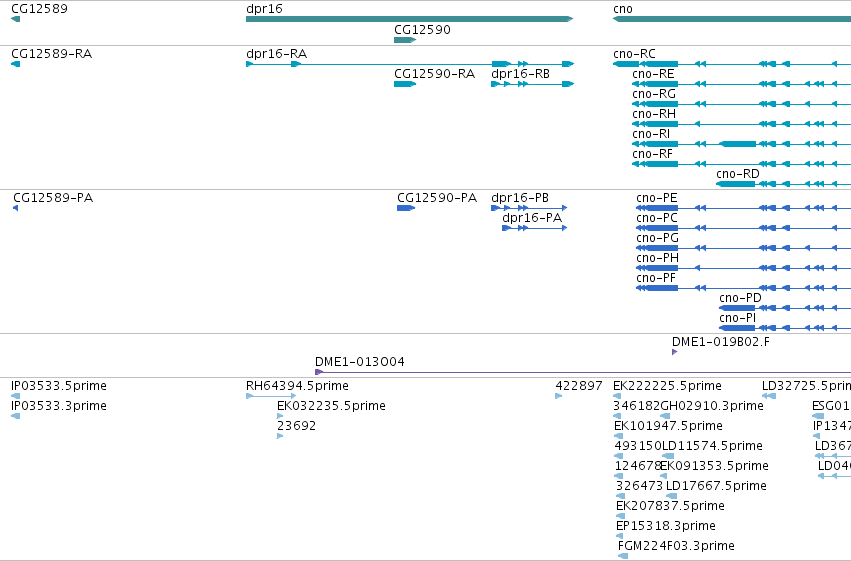Click the dpr16 gene span bar
This screenshot has width=851, height=561.
pyautogui.click(x=410, y=19)
